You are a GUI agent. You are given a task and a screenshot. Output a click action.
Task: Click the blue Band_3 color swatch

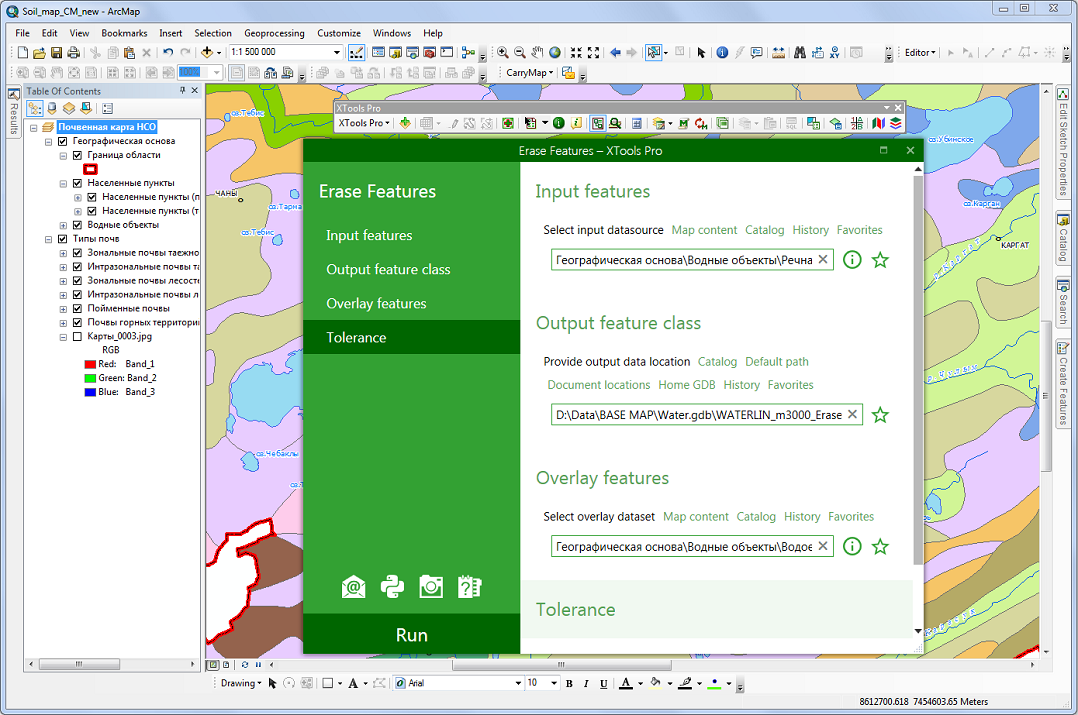coord(89,392)
